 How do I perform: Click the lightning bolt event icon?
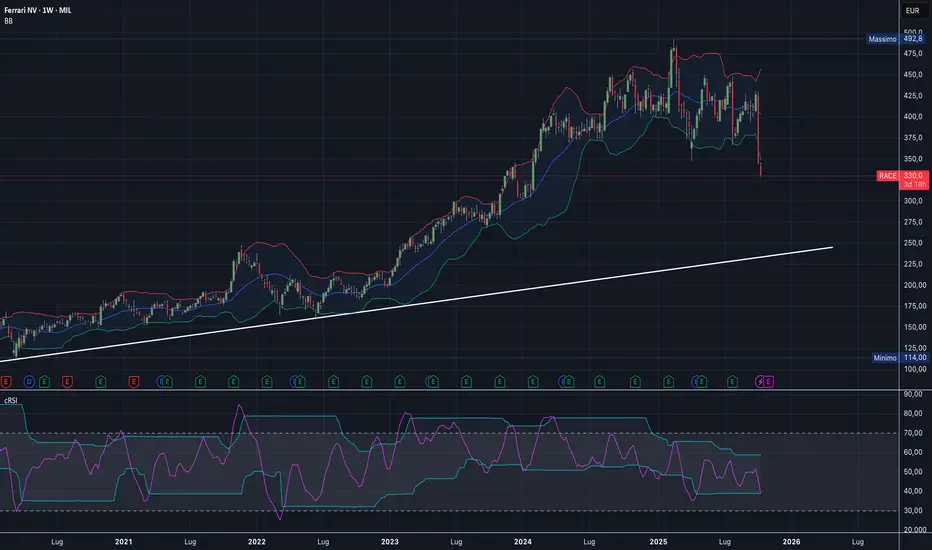pyautogui.click(x=759, y=381)
